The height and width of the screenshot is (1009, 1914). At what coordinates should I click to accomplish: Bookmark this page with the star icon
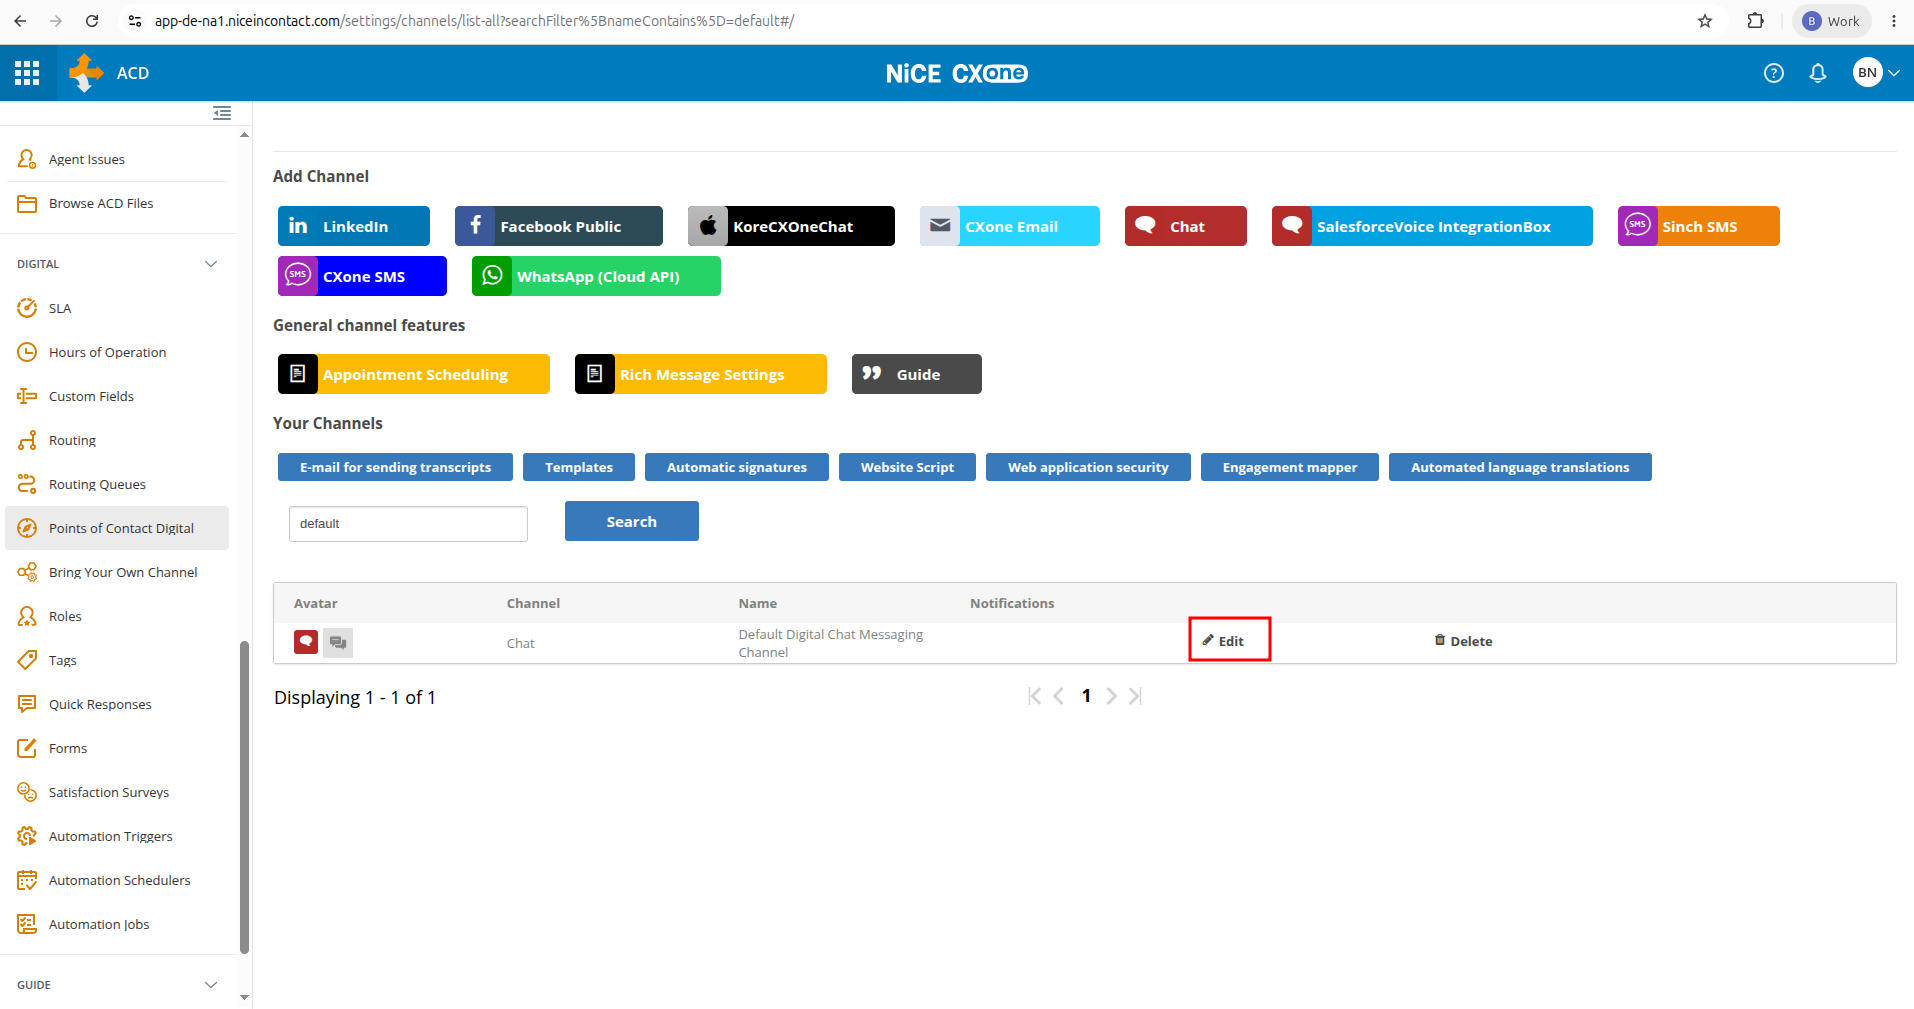1705,21
